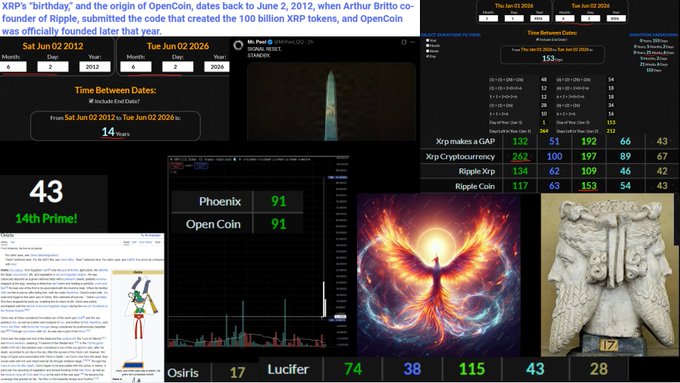The width and height of the screenshot is (680, 383).
Task: Click the Mr. Pool display name
Action: 257,42
